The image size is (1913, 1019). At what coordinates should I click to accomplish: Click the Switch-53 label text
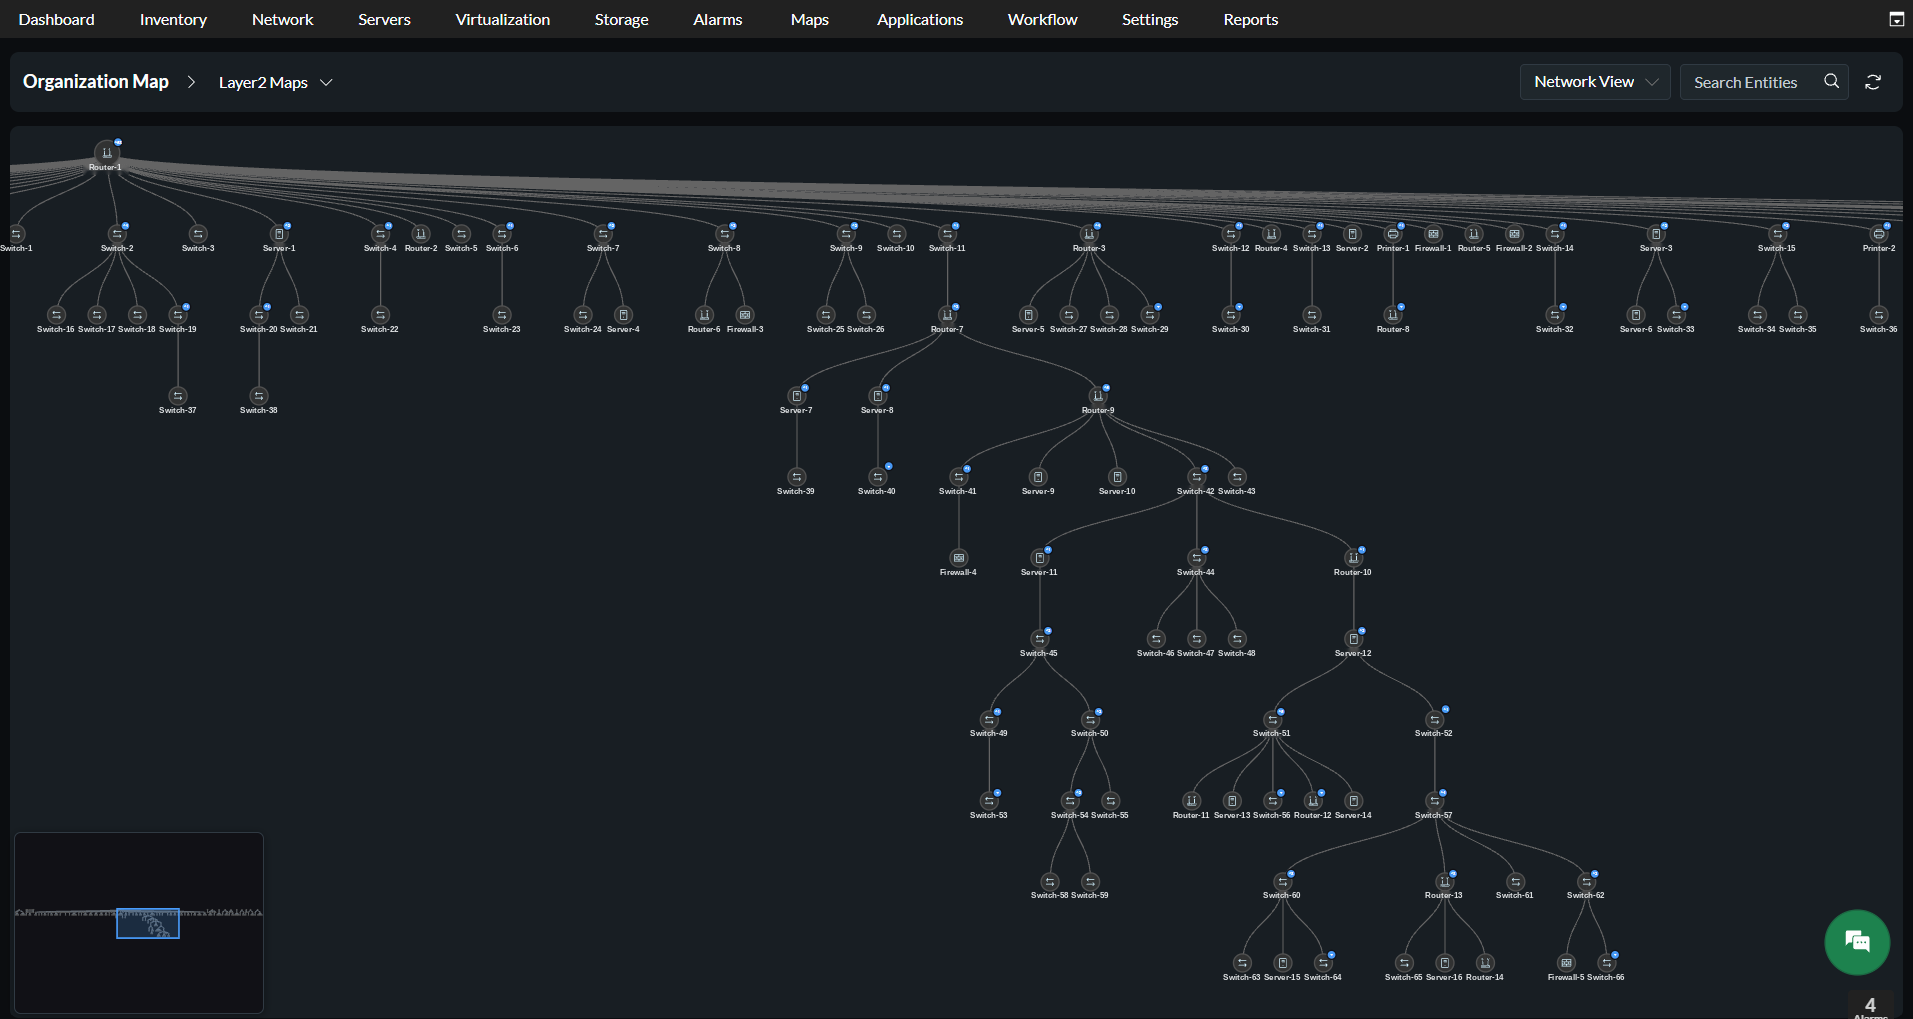click(989, 815)
